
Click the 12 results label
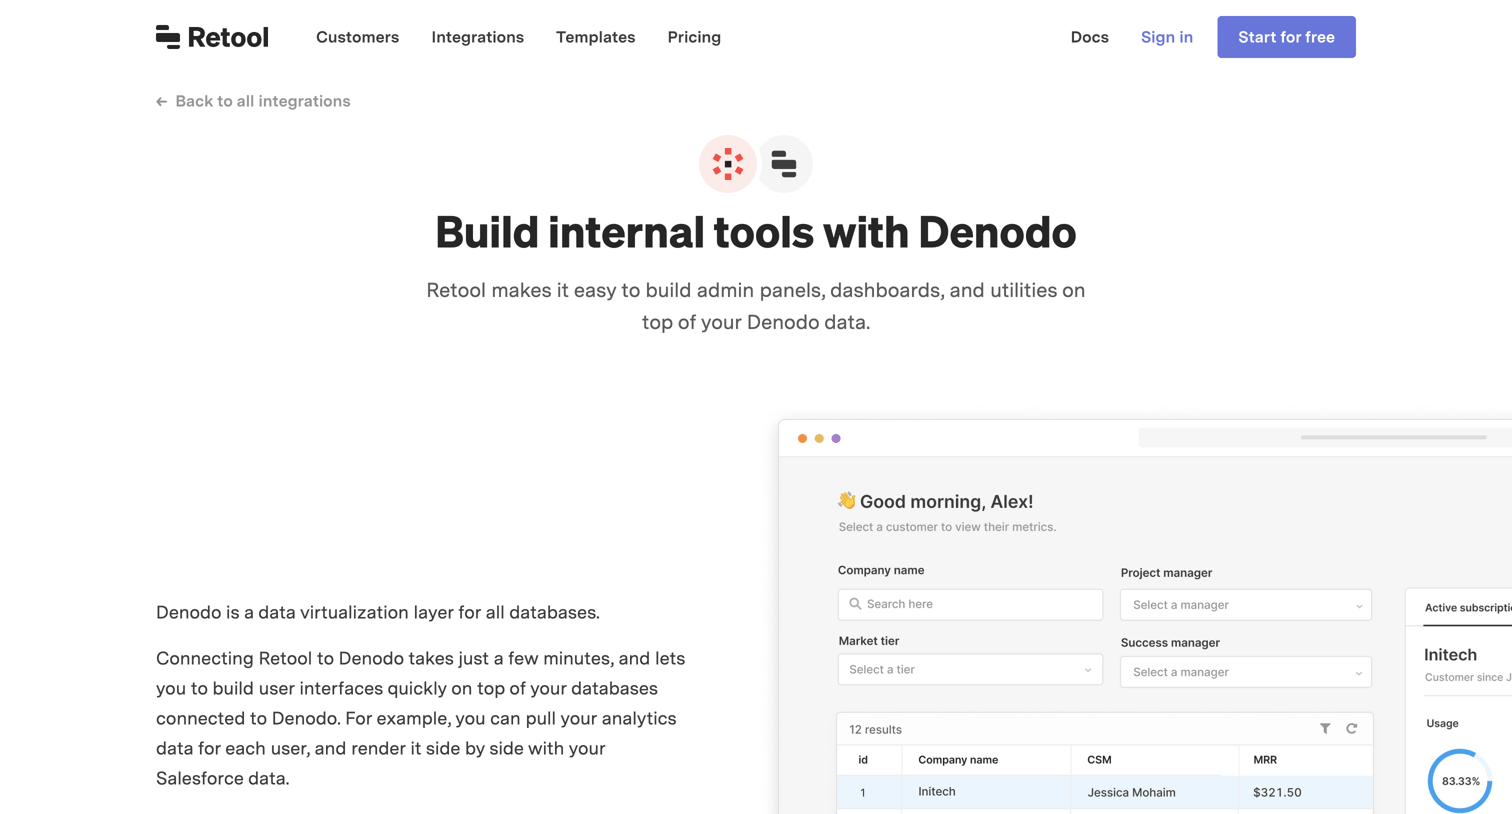[x=875, y=730]
